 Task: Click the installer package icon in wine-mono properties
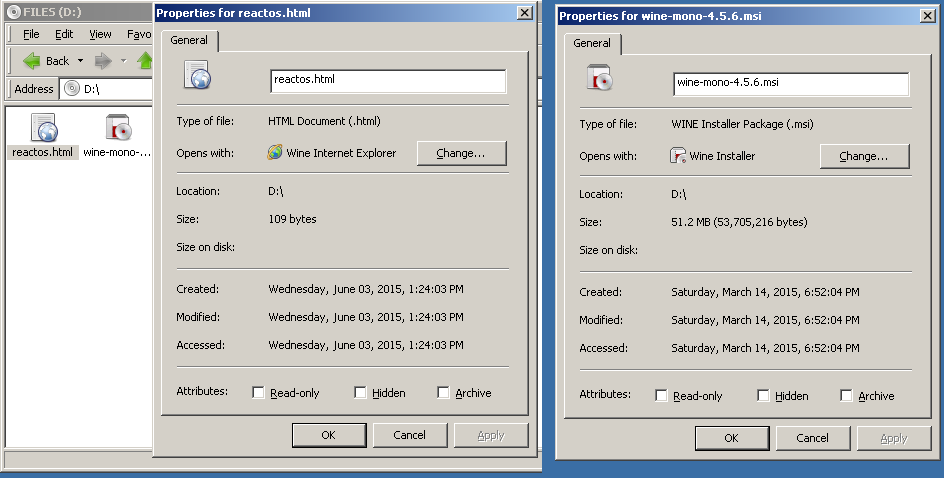click(x=600, y=78)
